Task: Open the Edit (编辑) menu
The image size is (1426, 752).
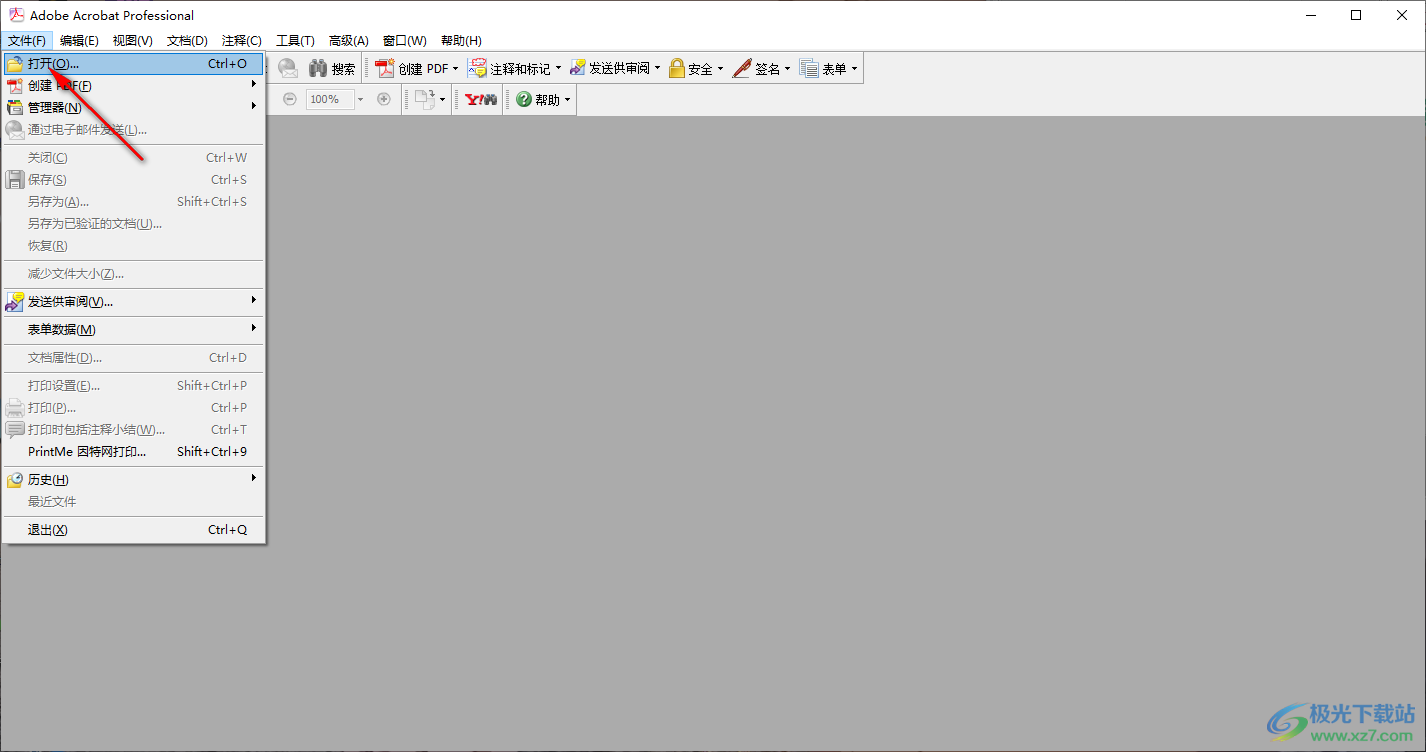Action: pos(79,41)
